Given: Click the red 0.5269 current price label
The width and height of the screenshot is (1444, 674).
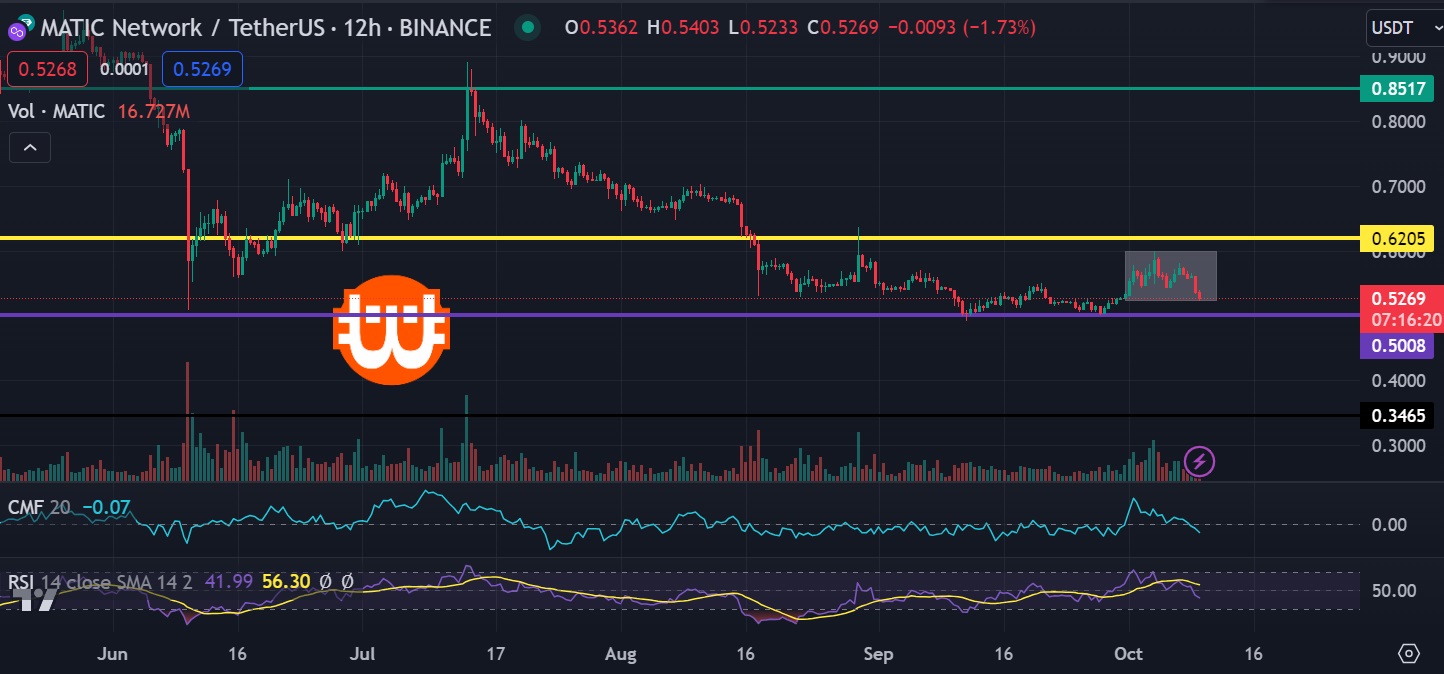Looking at the screenshot, I should (1397, 298).
